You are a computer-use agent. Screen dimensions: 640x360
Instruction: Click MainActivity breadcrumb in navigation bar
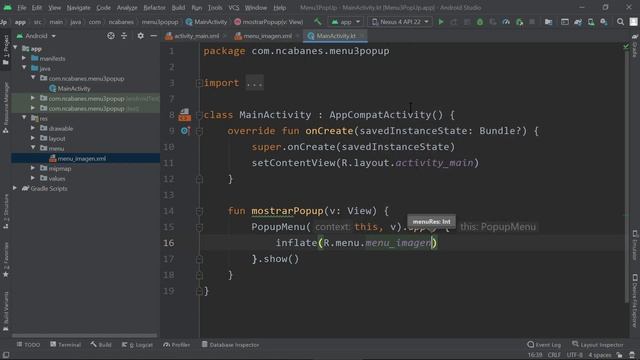point(206,22)
